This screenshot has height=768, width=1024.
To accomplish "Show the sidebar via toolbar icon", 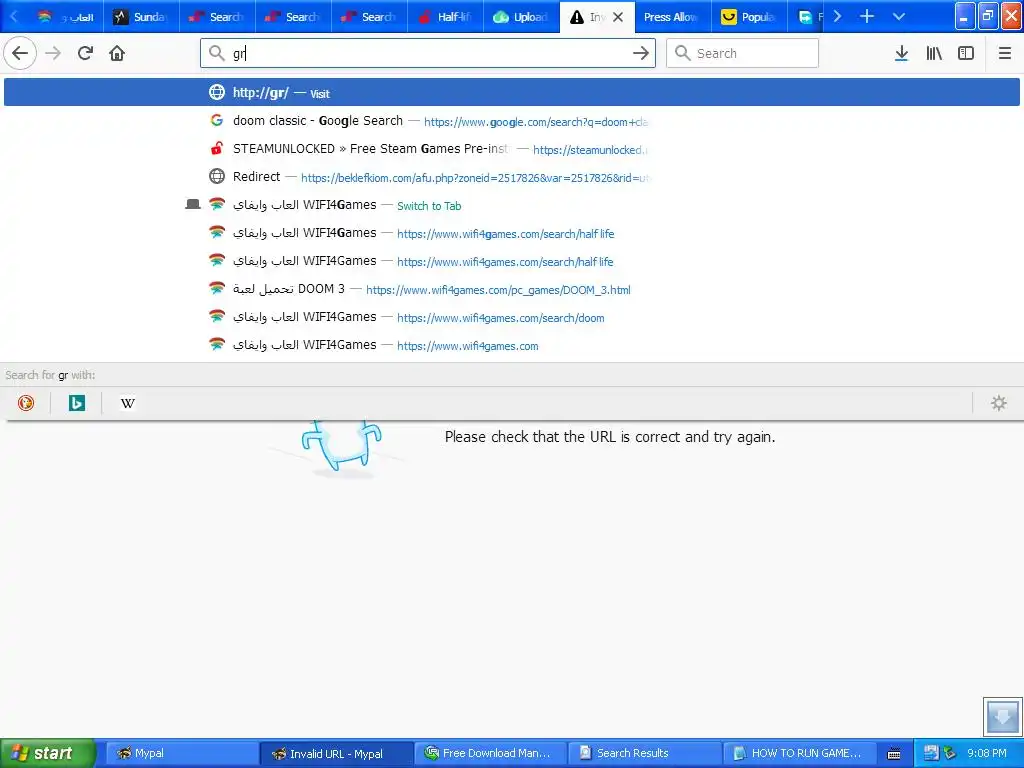I will tap(966, 53).
